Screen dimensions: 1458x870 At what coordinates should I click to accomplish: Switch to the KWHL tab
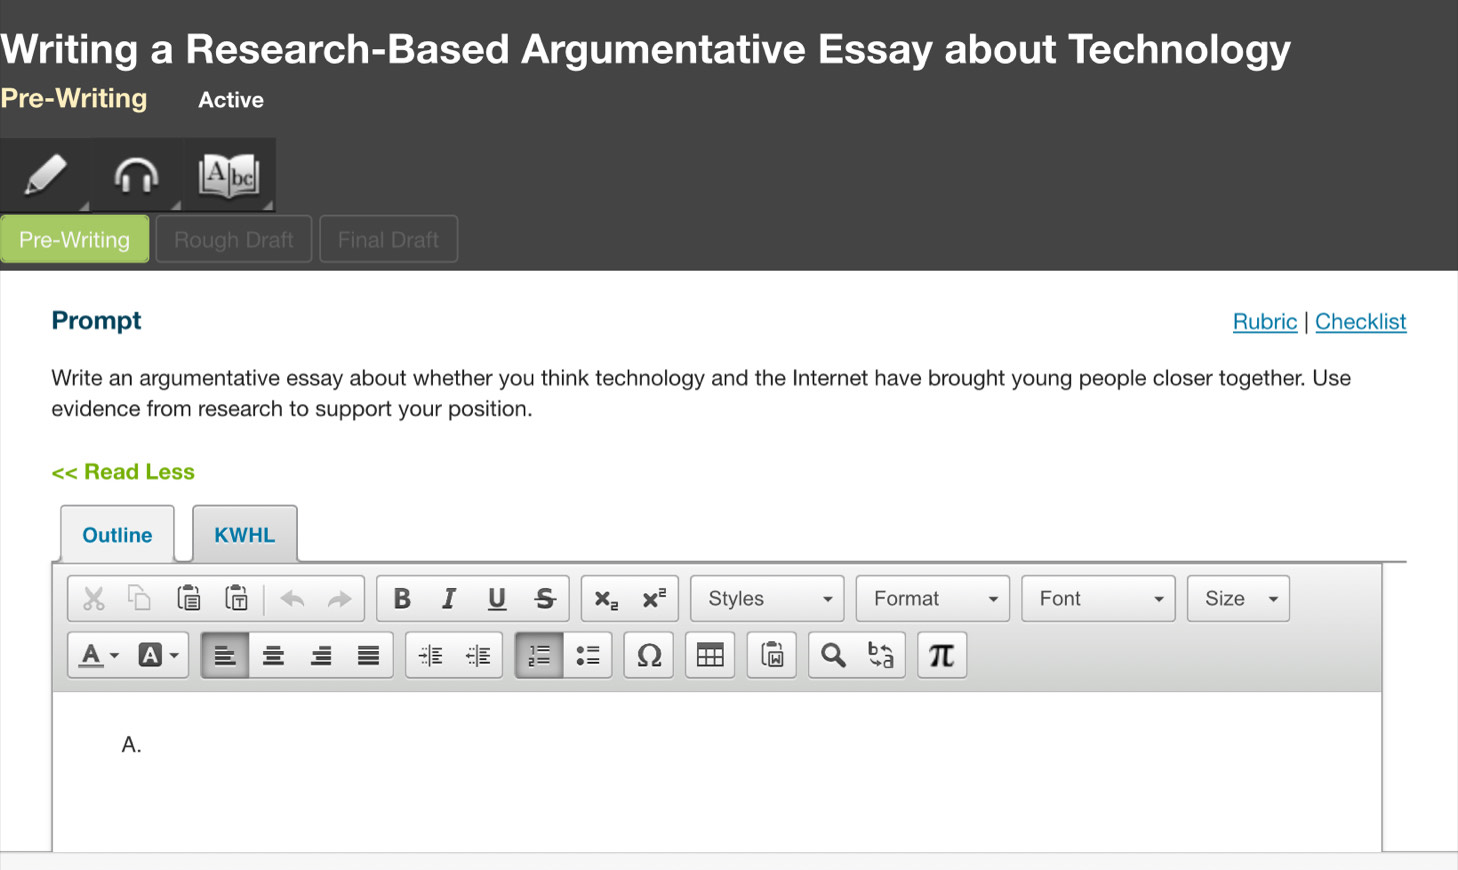(244, 534)
